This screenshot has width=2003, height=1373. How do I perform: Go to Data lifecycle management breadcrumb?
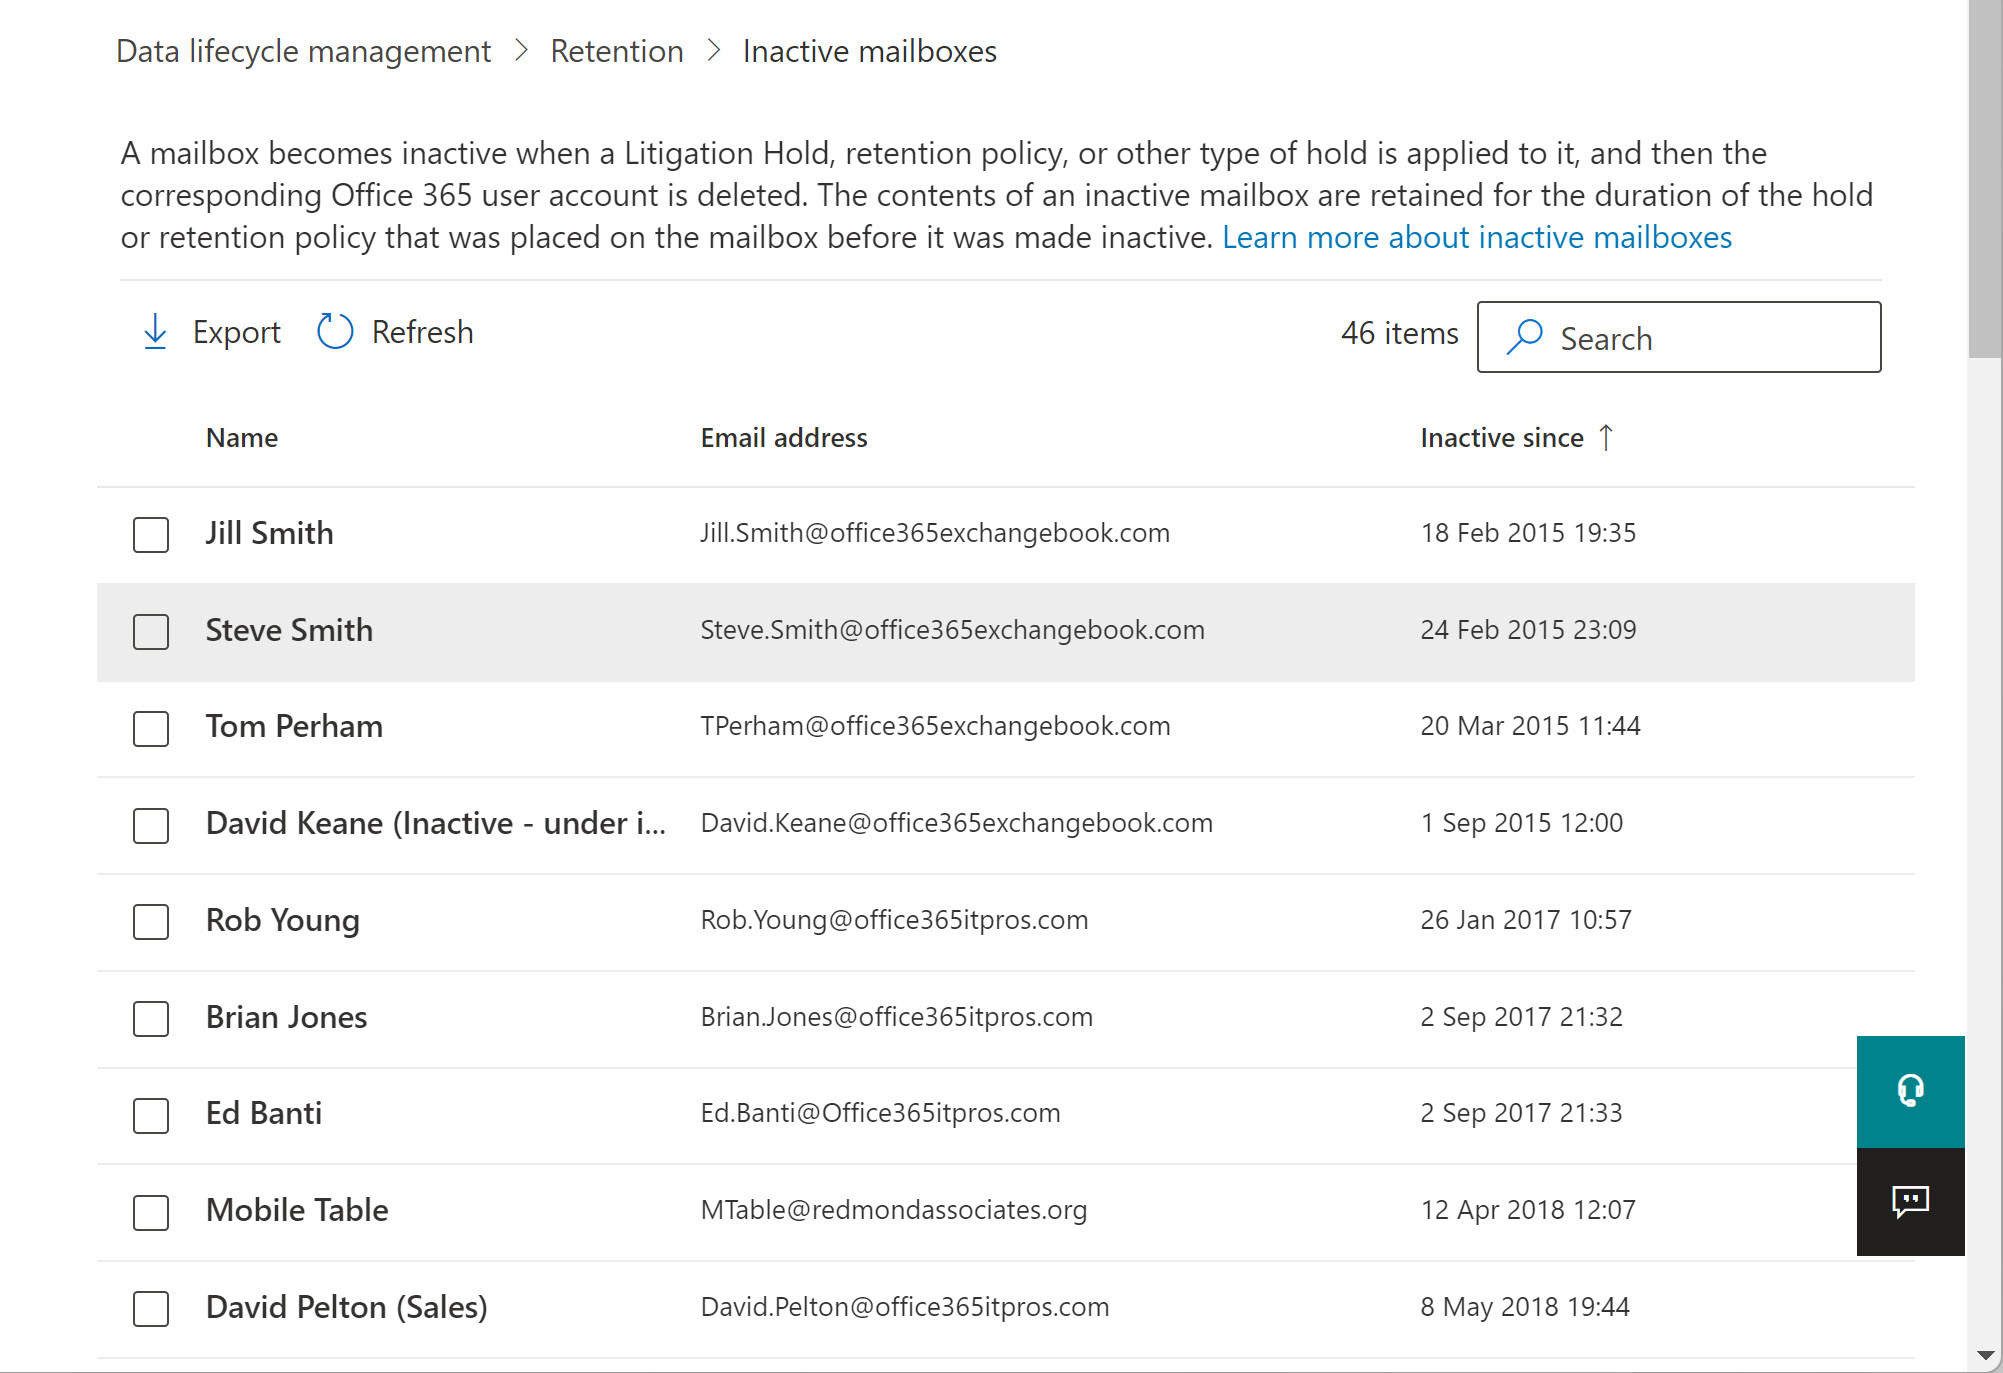pyautogui.click(x=303, y=51)
